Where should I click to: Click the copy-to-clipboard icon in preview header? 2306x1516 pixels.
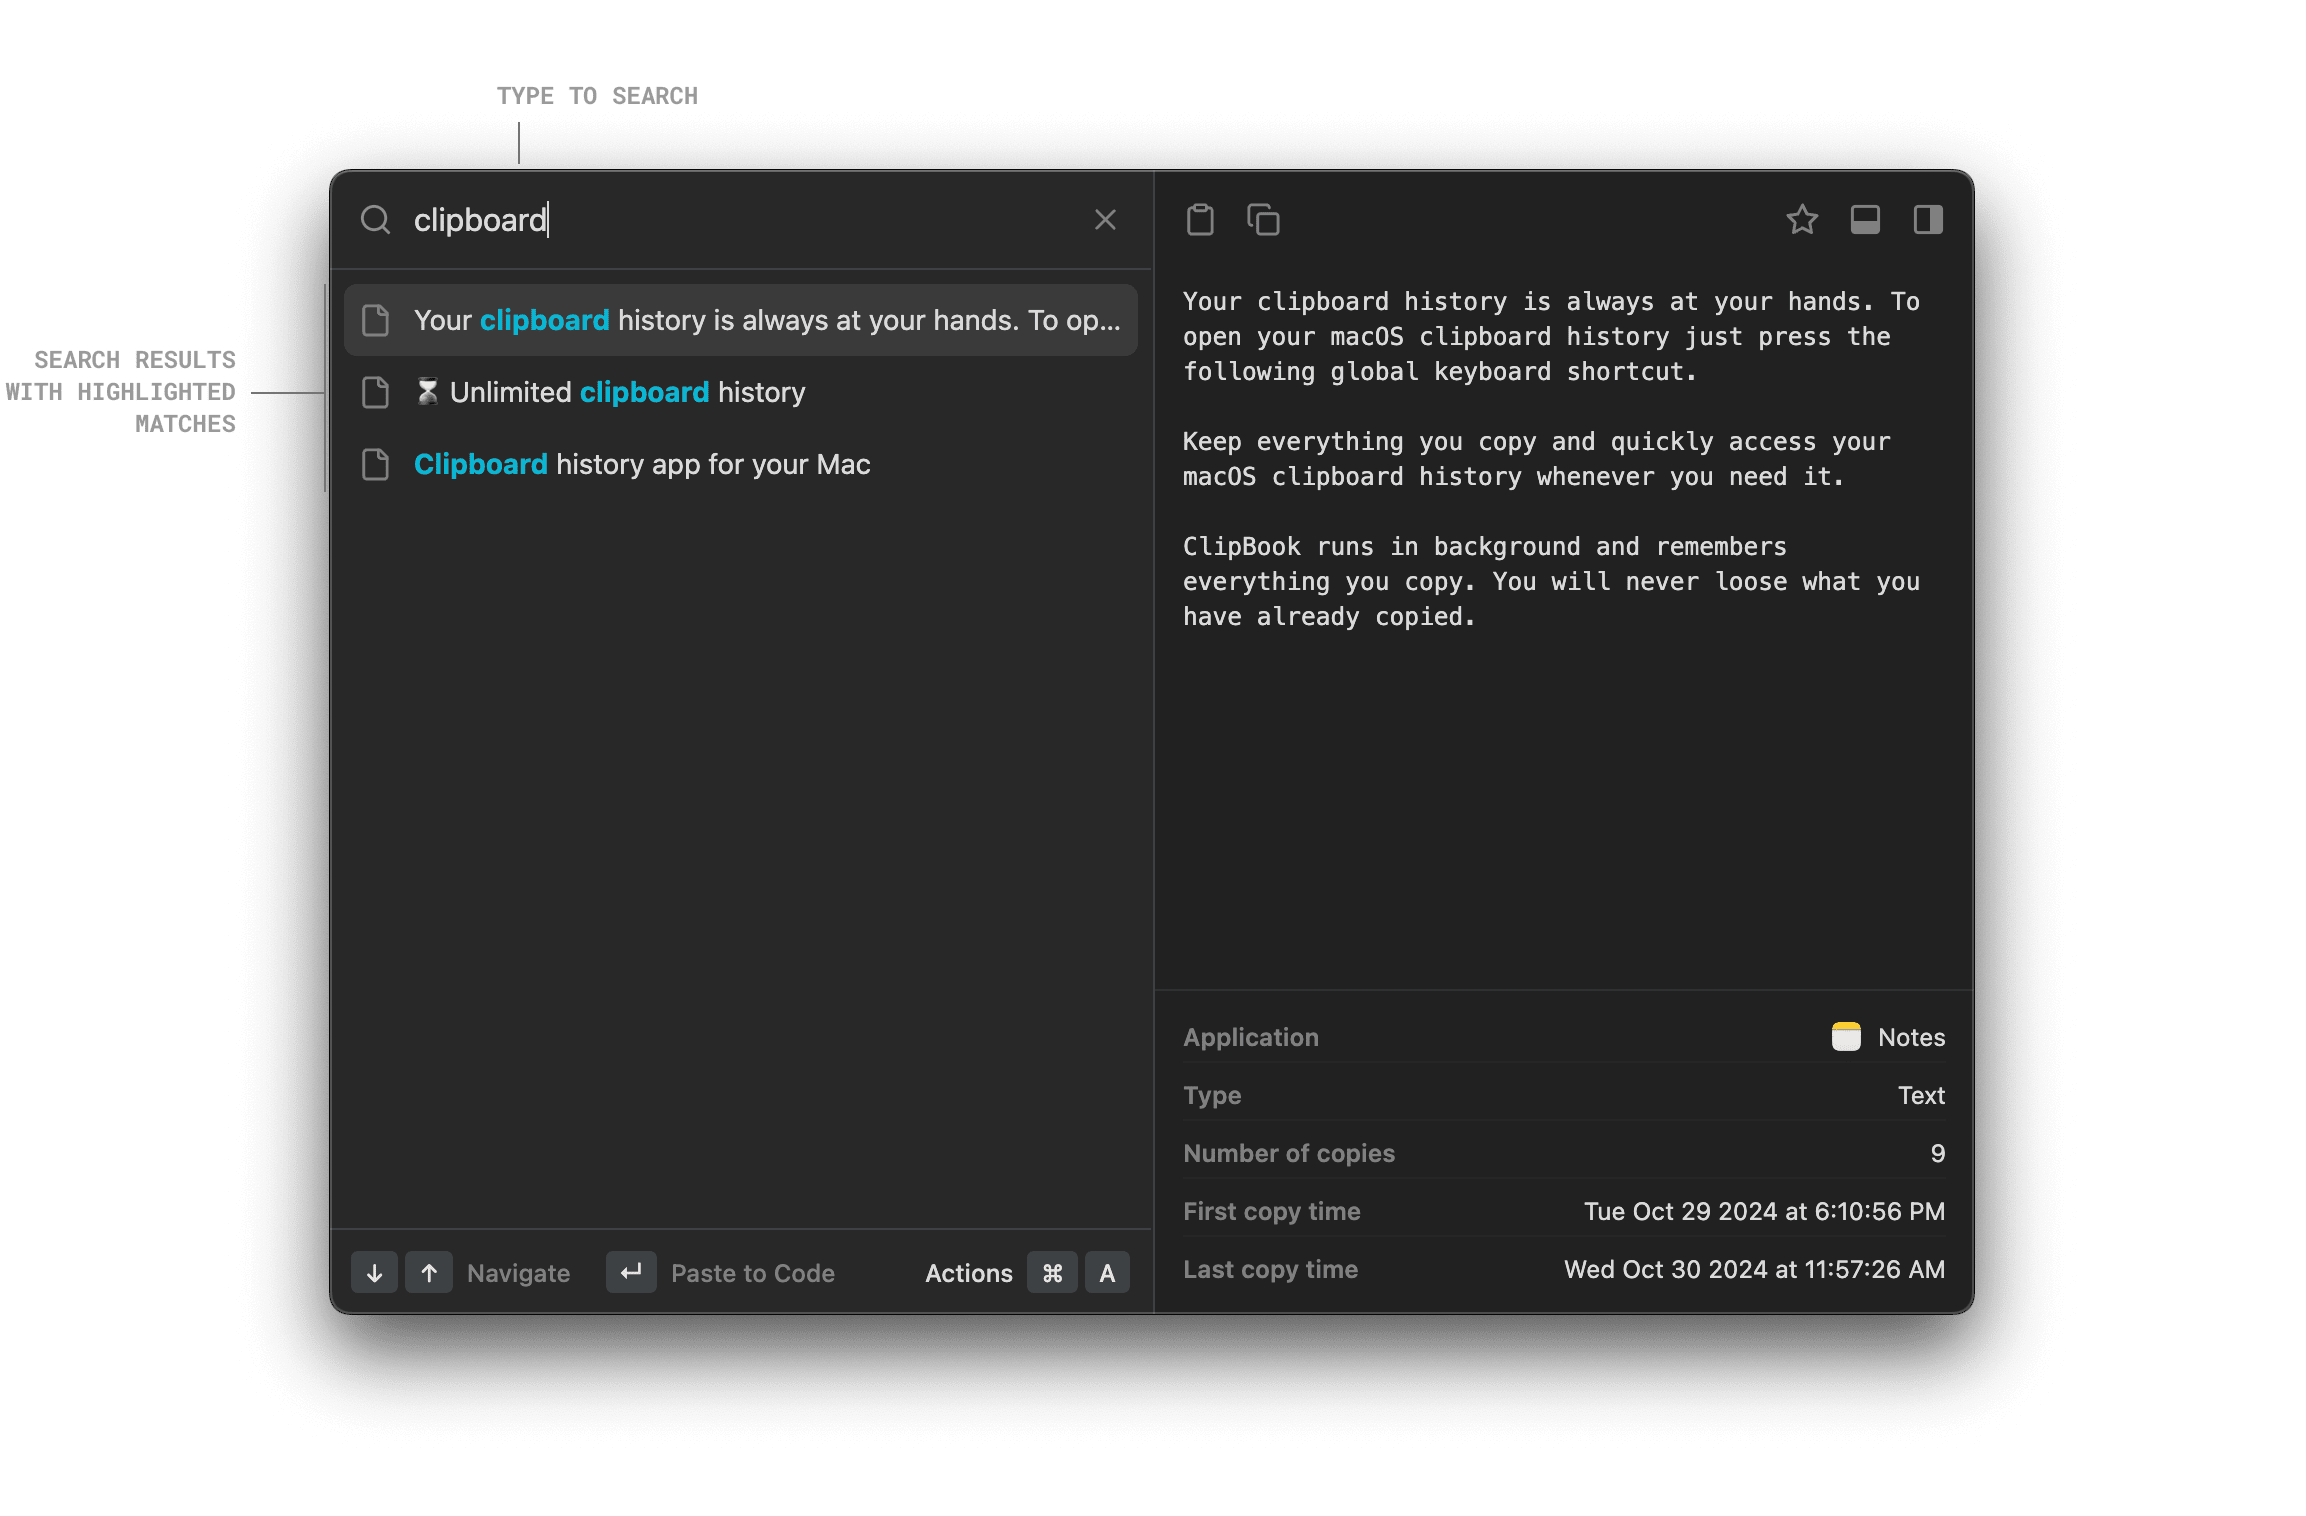point(1263,220)
